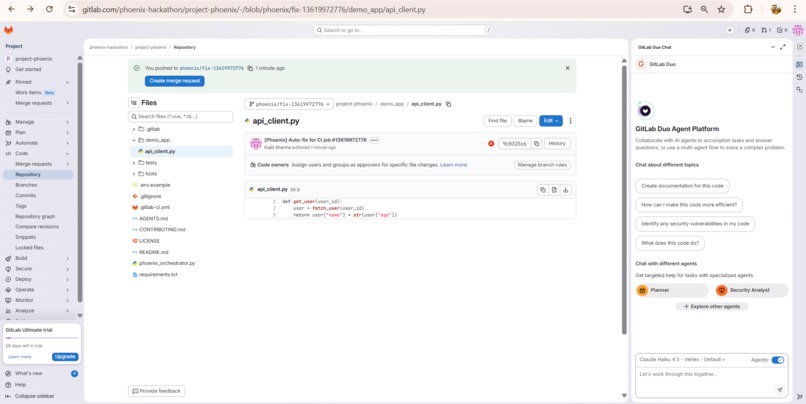Minimize the GitLab Duo Chat panel
Viewport: 806px width, 404px height.
[773, 47]
